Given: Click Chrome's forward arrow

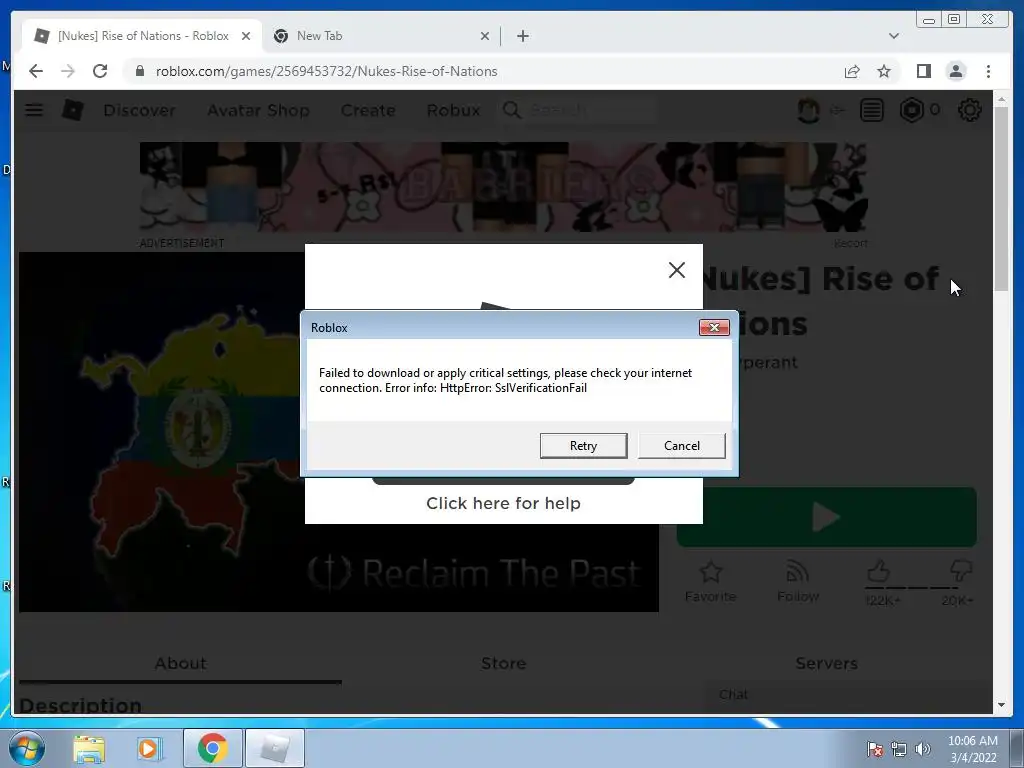Looking at the screenshot, I should pos(68,71).
